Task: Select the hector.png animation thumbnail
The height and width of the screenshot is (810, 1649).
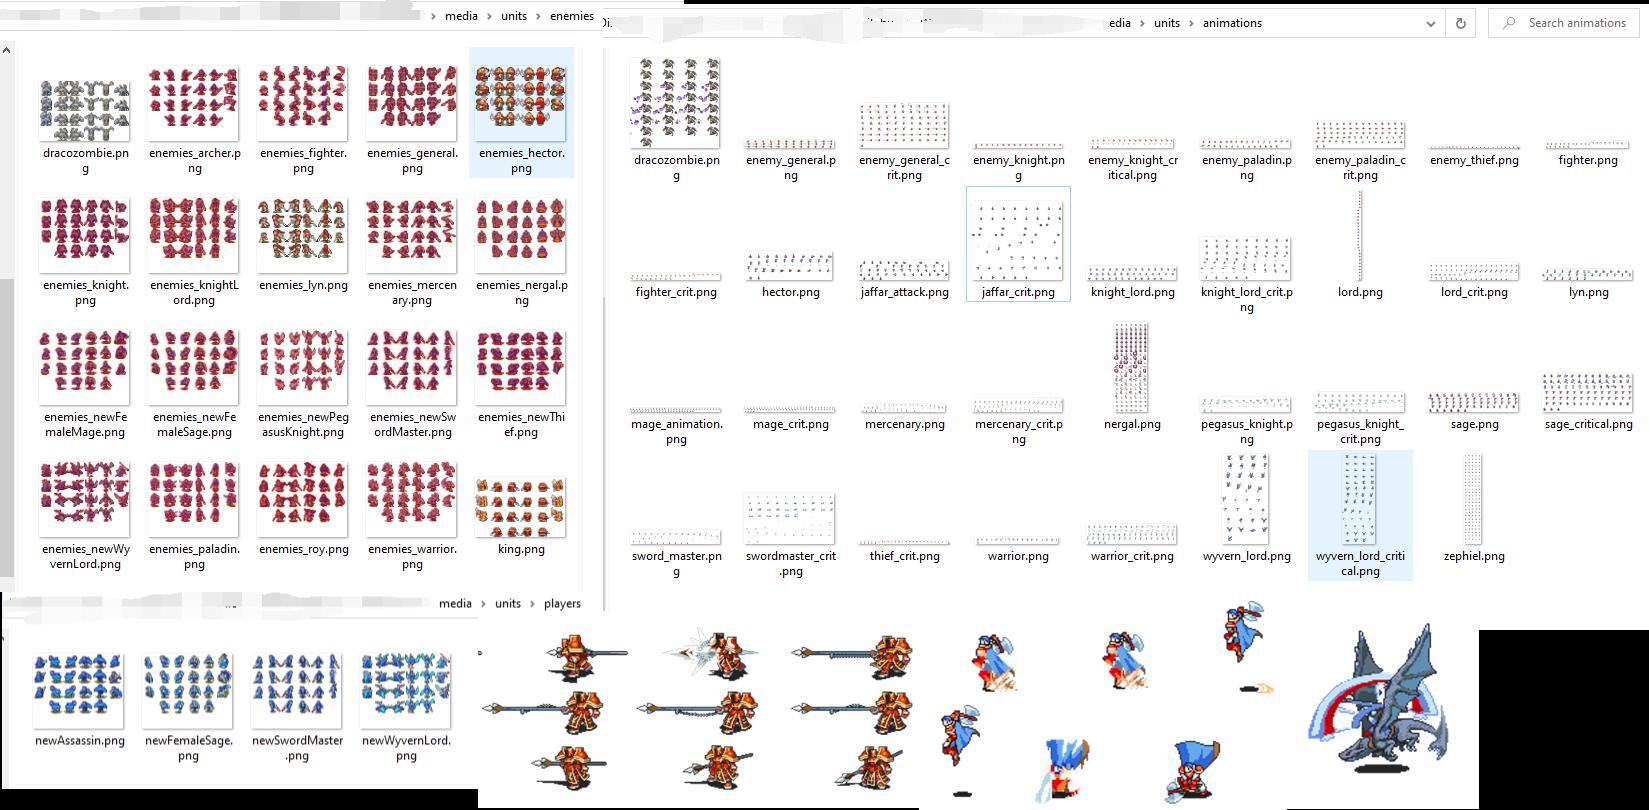Action: click(x=790, y=266)
